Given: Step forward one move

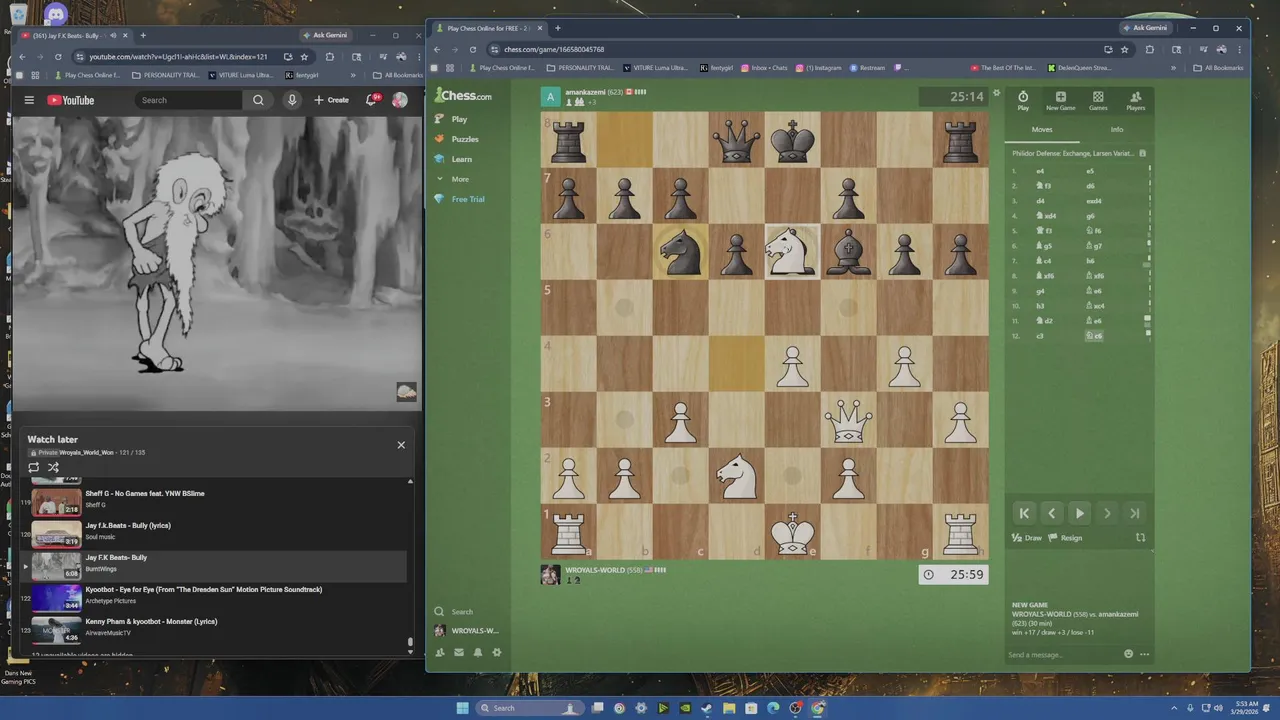Looking at the screenshot, I should (x=1107, y=513).
